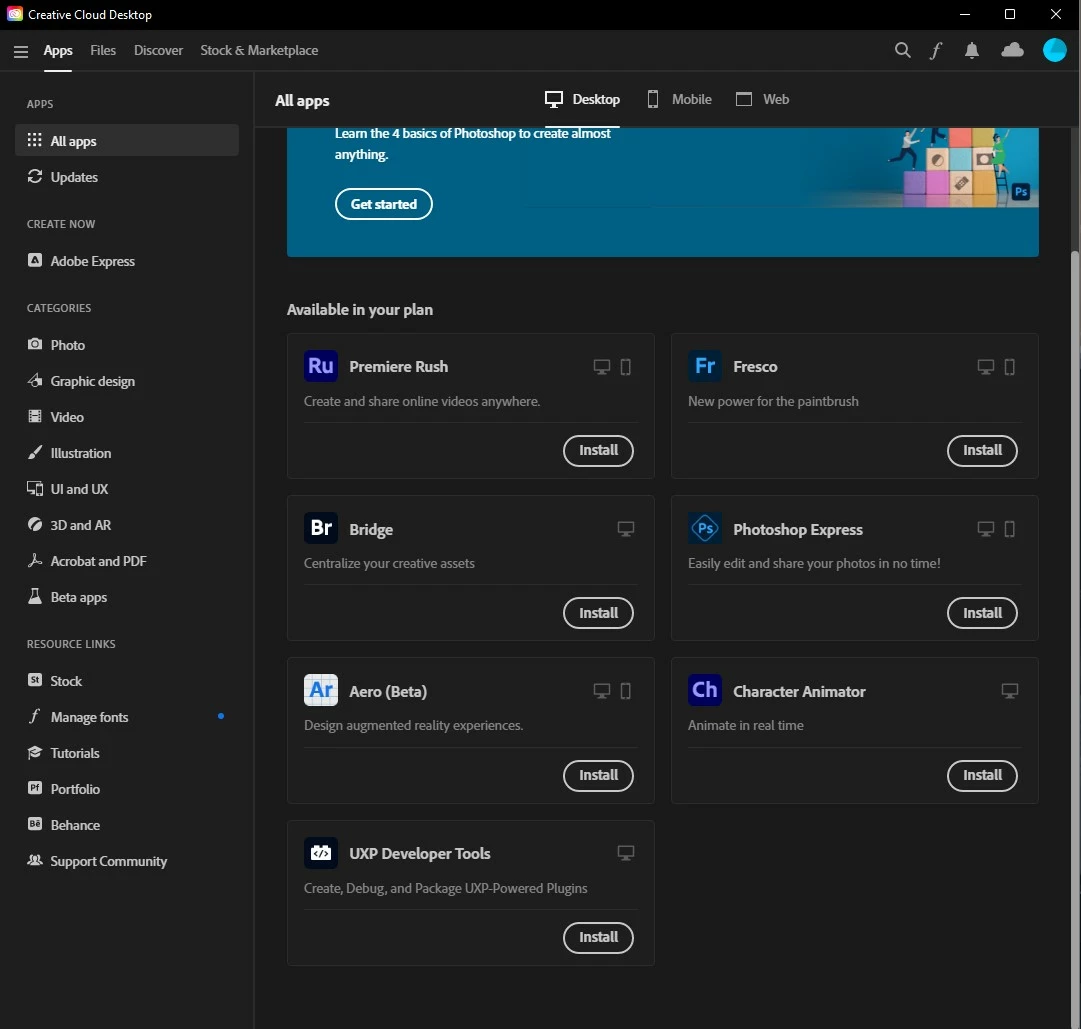The height and width of the screenshot is (1029, 1081).
Task: Click the Creative Cloud logo in title bar
Action: [x=14, y=14]
